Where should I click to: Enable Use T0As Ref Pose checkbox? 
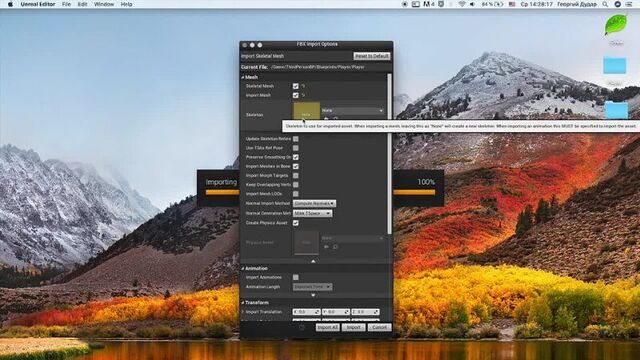(x=296, y=148)
